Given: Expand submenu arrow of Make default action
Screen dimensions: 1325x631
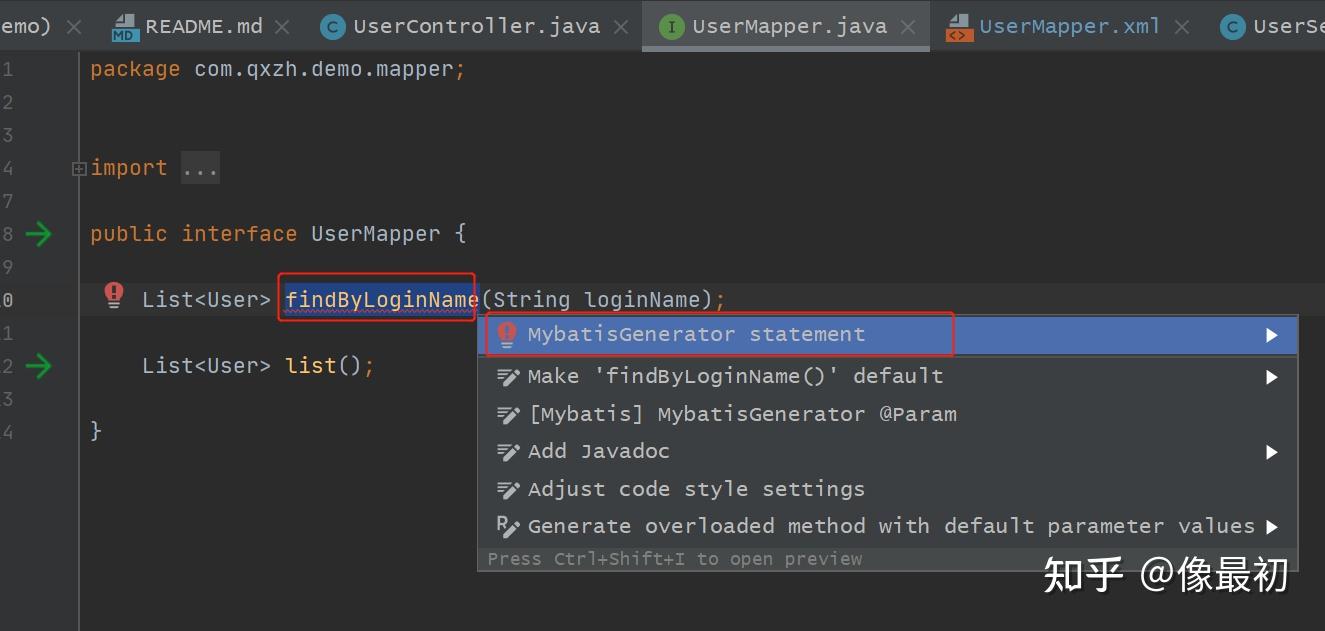Looking at the screenshot, I should pos(1271,377).
